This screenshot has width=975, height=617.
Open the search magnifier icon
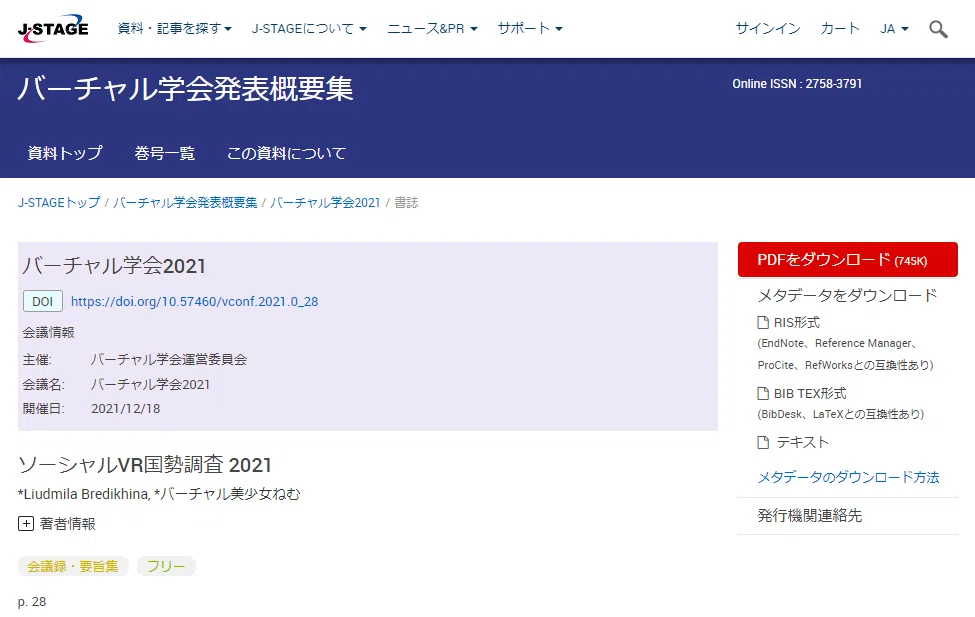(x=938, y=29)
